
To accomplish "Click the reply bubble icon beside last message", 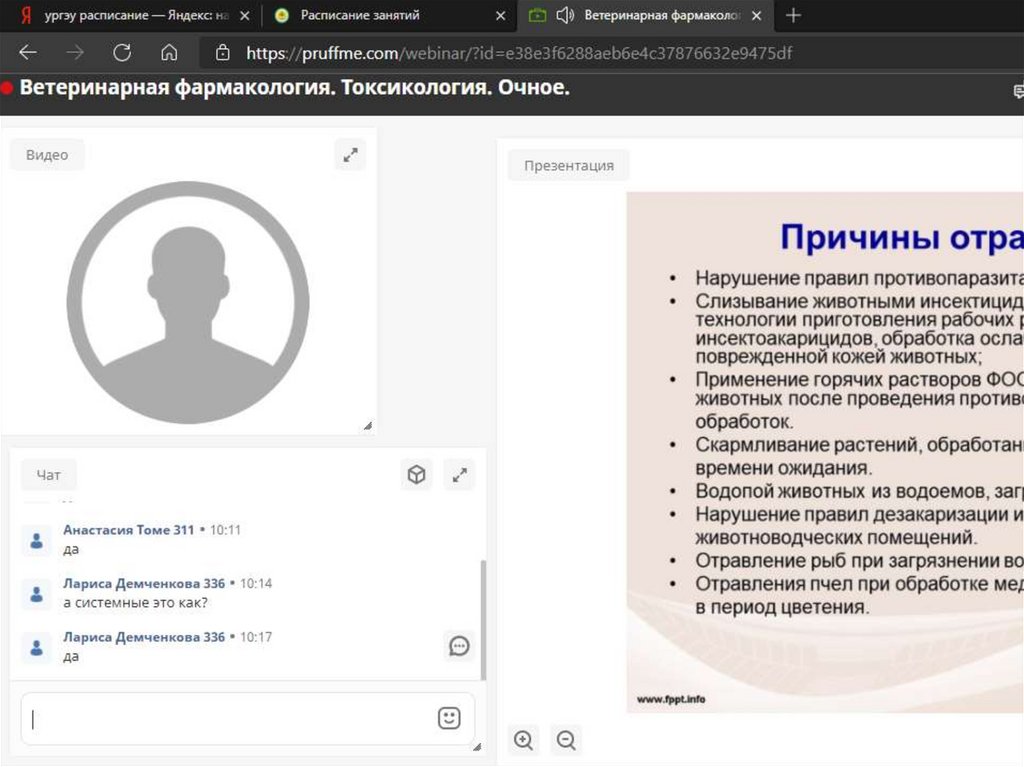I will [459, 646].
